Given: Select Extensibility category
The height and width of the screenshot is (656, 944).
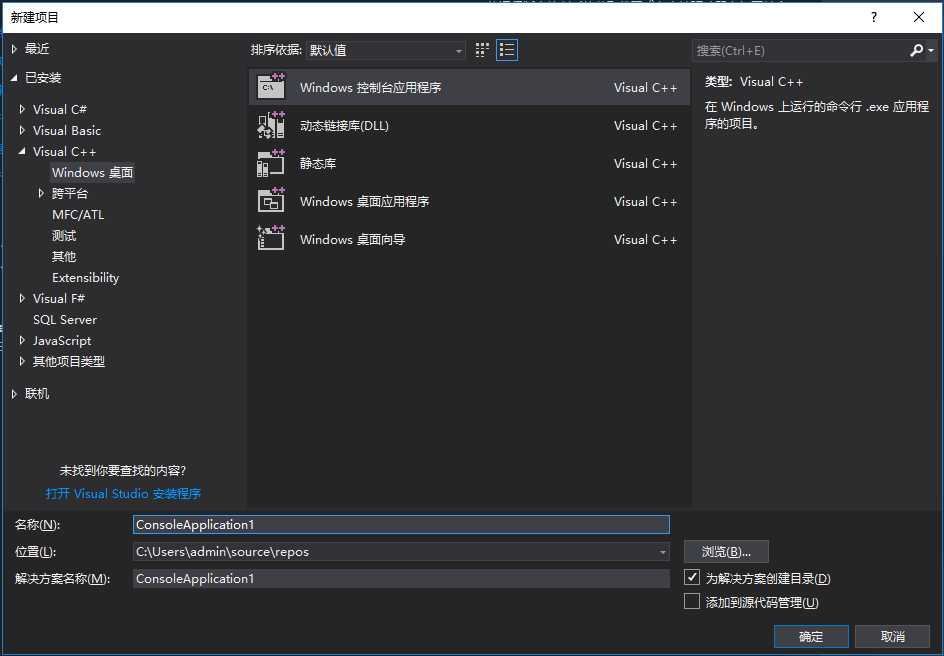Looking at the screenshot, I should point(85,277).
